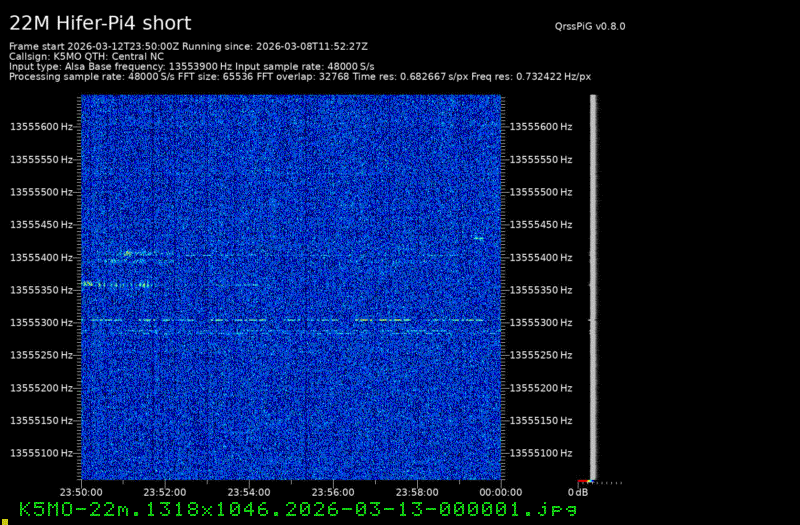Click the "00:00:00" time axis label
Screen dimensions: 800x525
tap(501, 493)
